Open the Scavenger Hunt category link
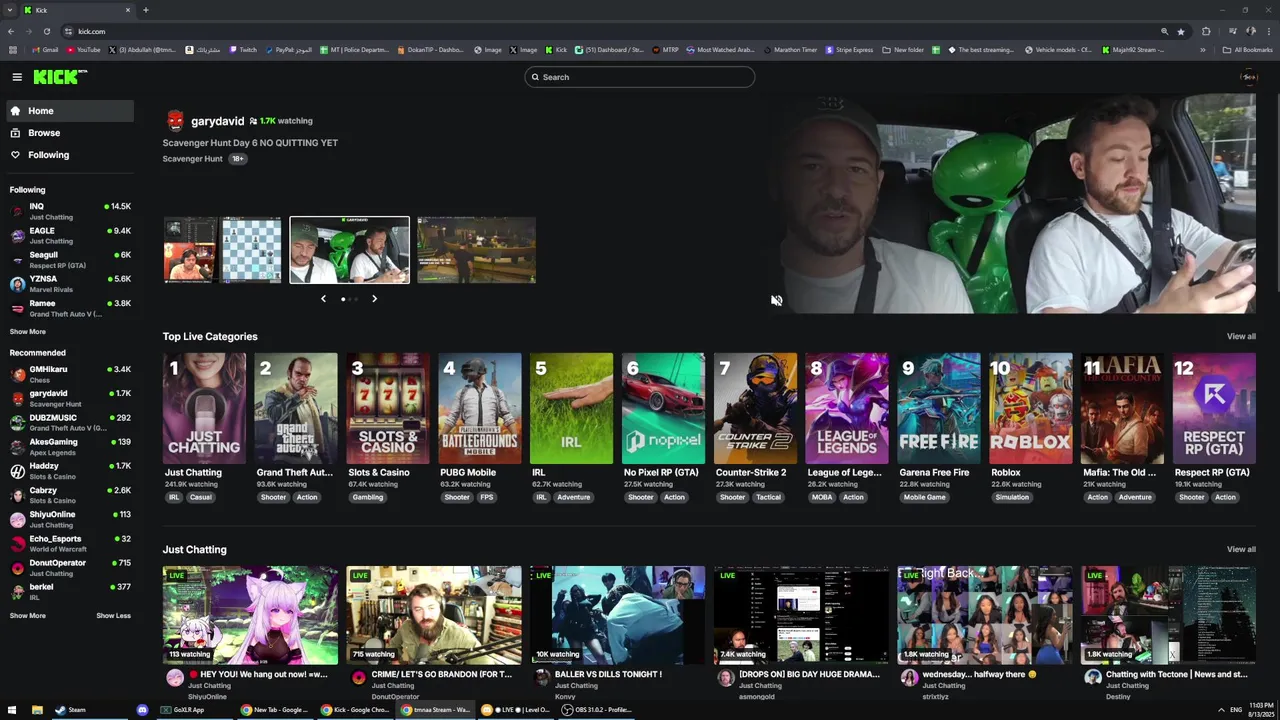Screen dimensions: 1280x720 [192, 159]
